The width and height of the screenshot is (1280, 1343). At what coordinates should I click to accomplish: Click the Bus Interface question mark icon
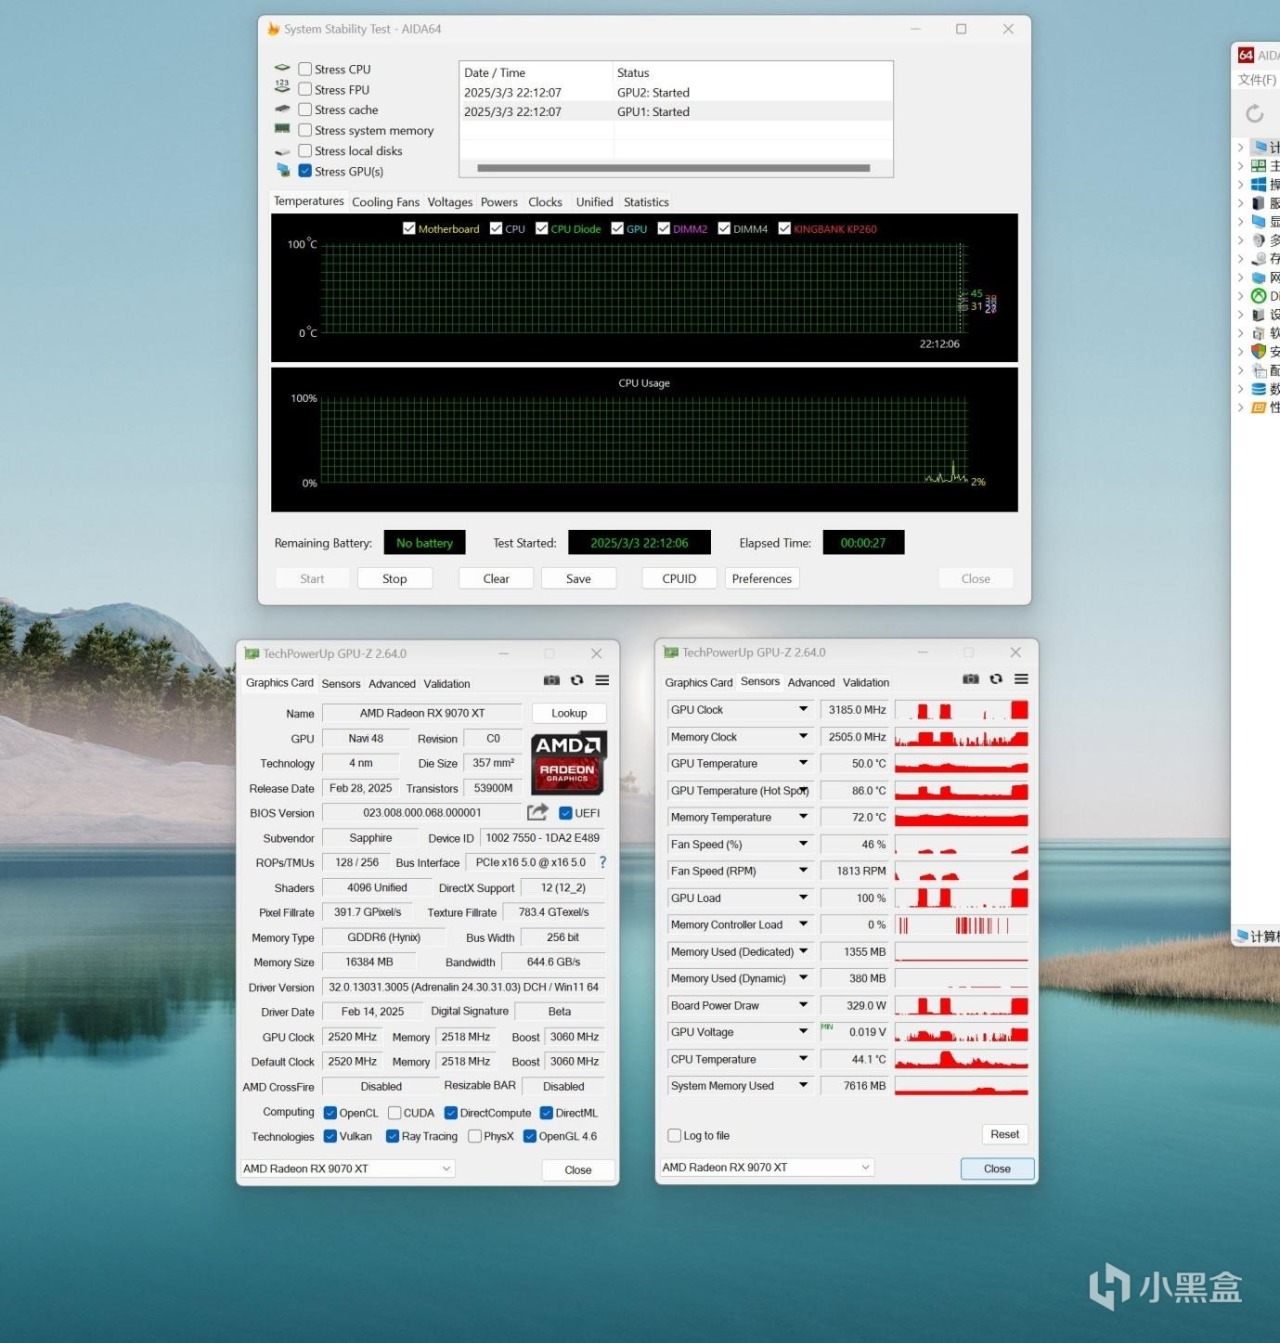tap(602, 862)
